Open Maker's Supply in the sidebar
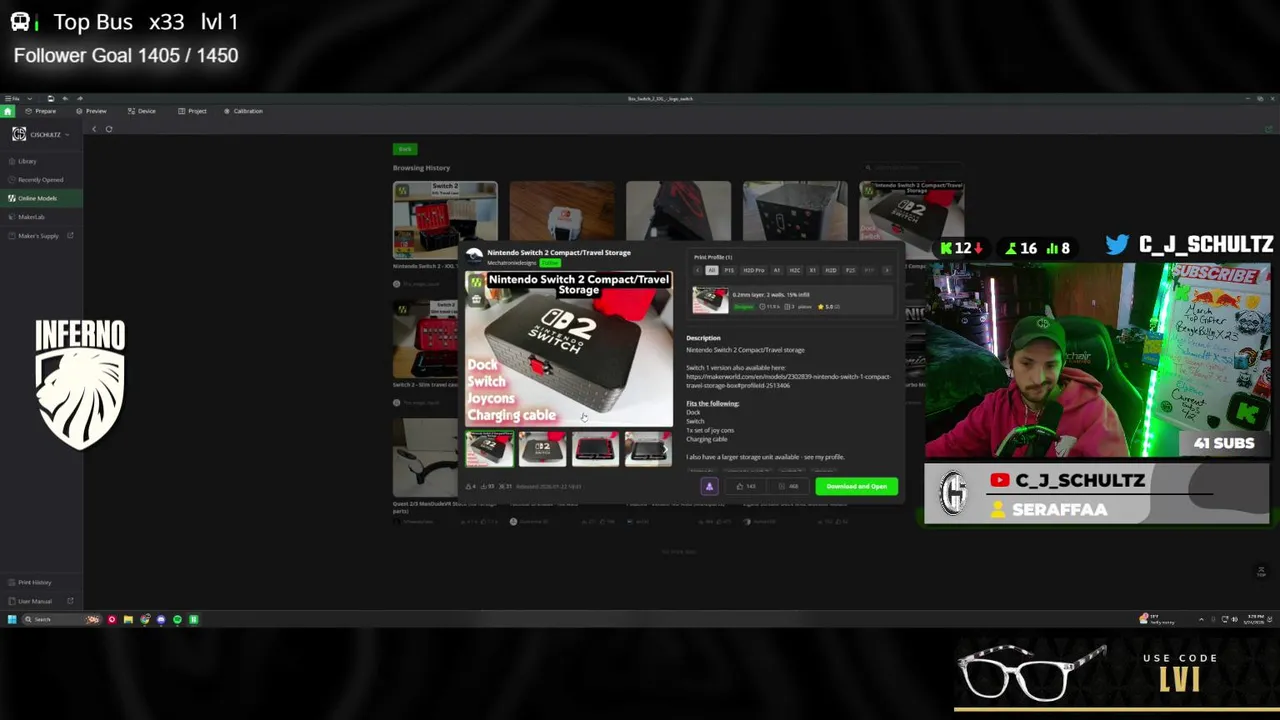 coord(41,236)
